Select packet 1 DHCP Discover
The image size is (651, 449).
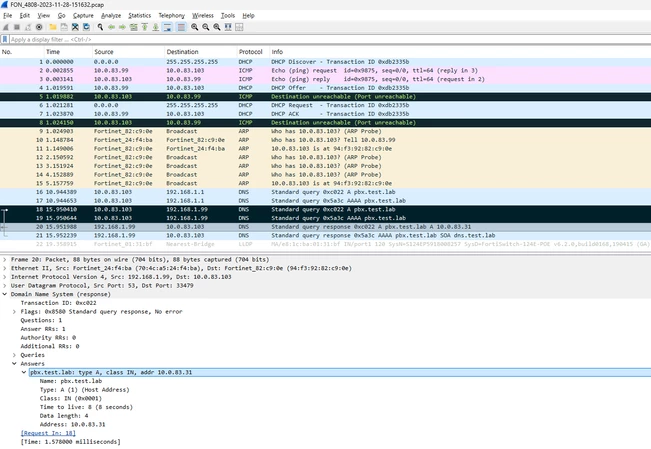point(326,62)
